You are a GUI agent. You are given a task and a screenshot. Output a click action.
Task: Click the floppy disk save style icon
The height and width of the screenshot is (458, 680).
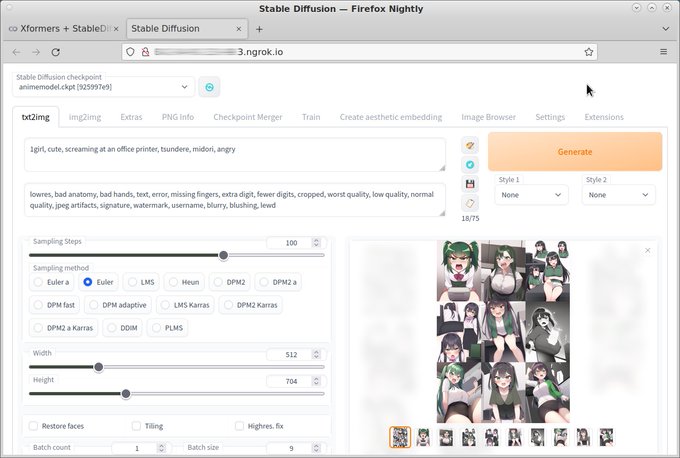coord(470,184)
